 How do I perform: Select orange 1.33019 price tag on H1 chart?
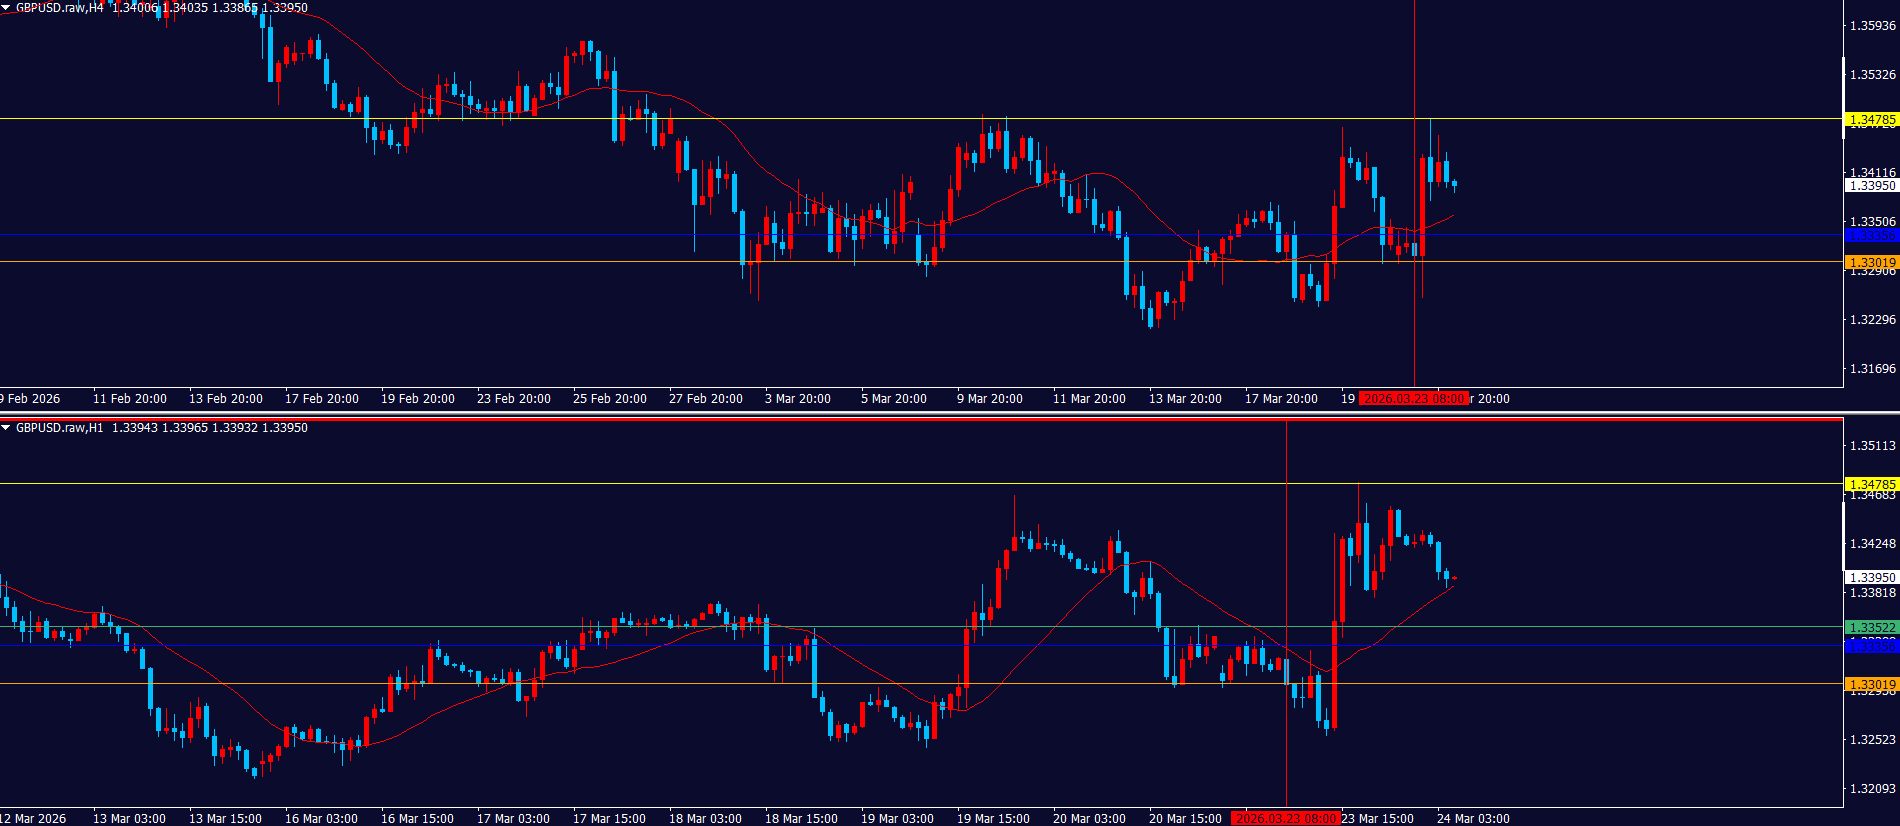click(x=1871, y=685)
